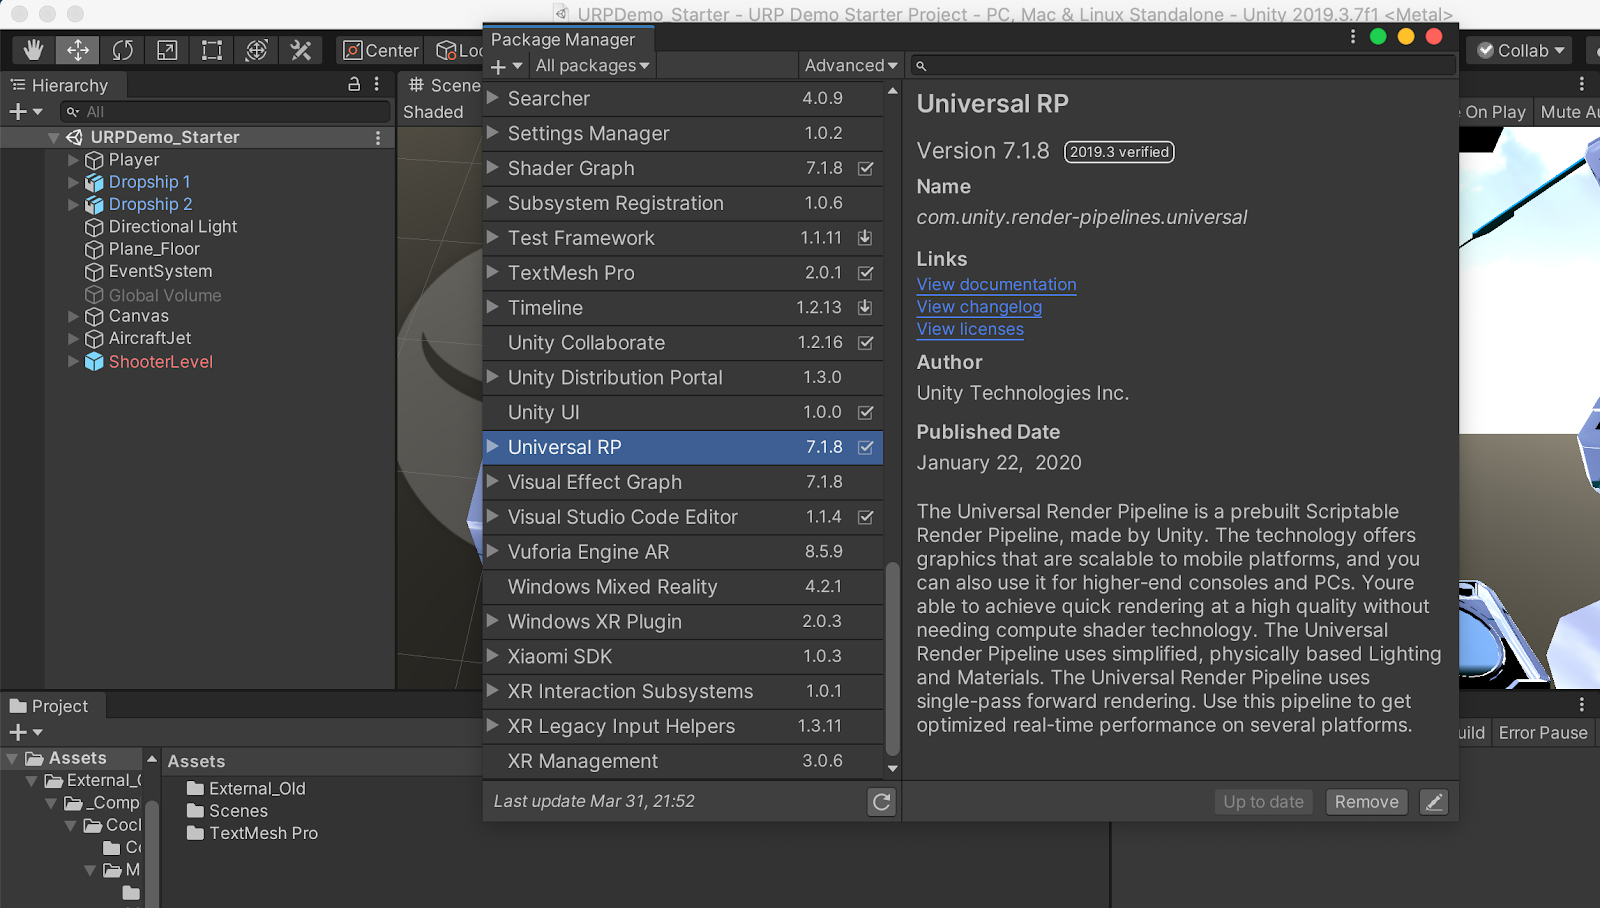Click the Package Manager search field
This screenshot has width=1600, height=908.
pyautogui.click(x=1180, y=65)
